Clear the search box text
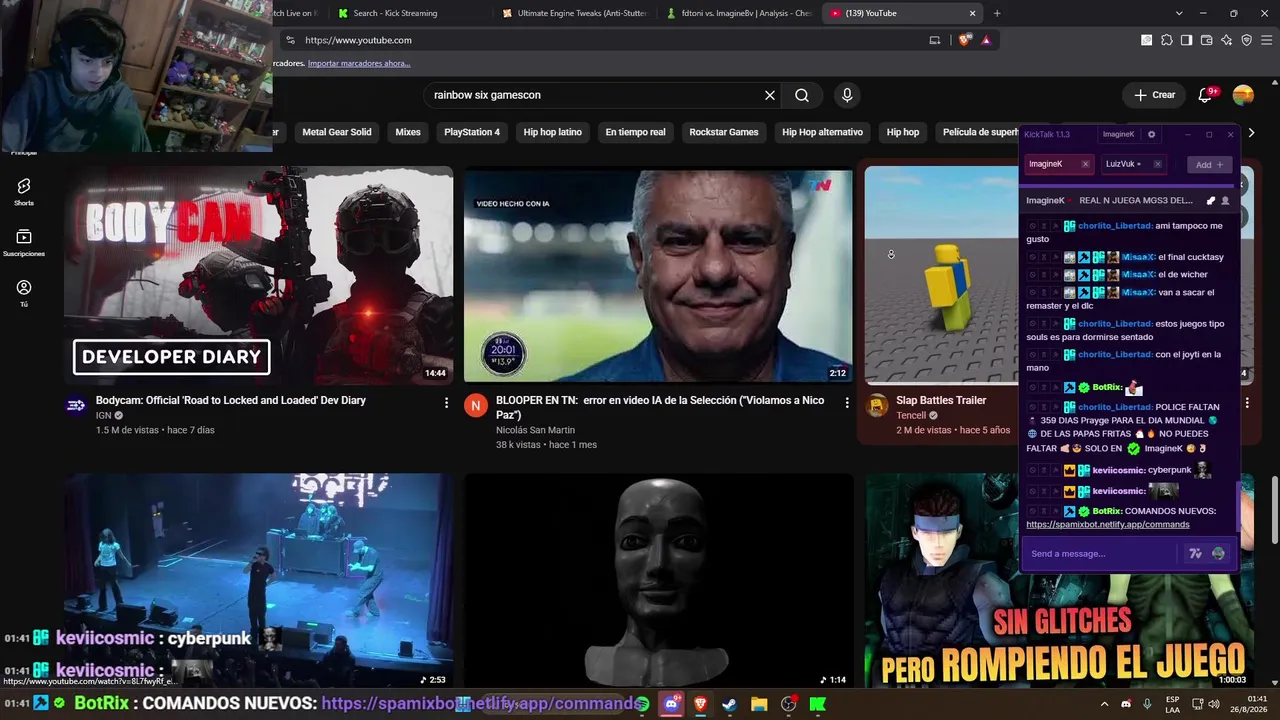Screen dimensions: 1280x720 coord(770,95)
